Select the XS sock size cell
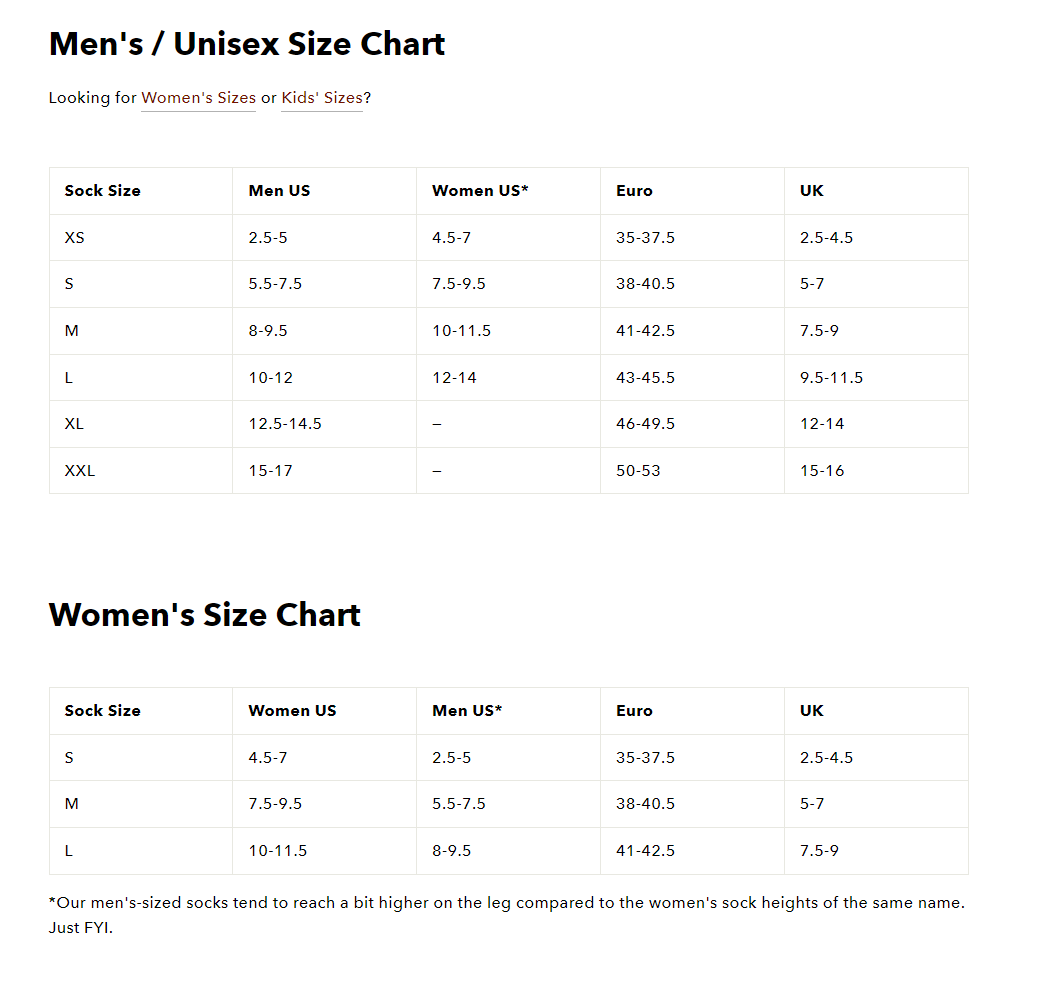 click(75, 238)
